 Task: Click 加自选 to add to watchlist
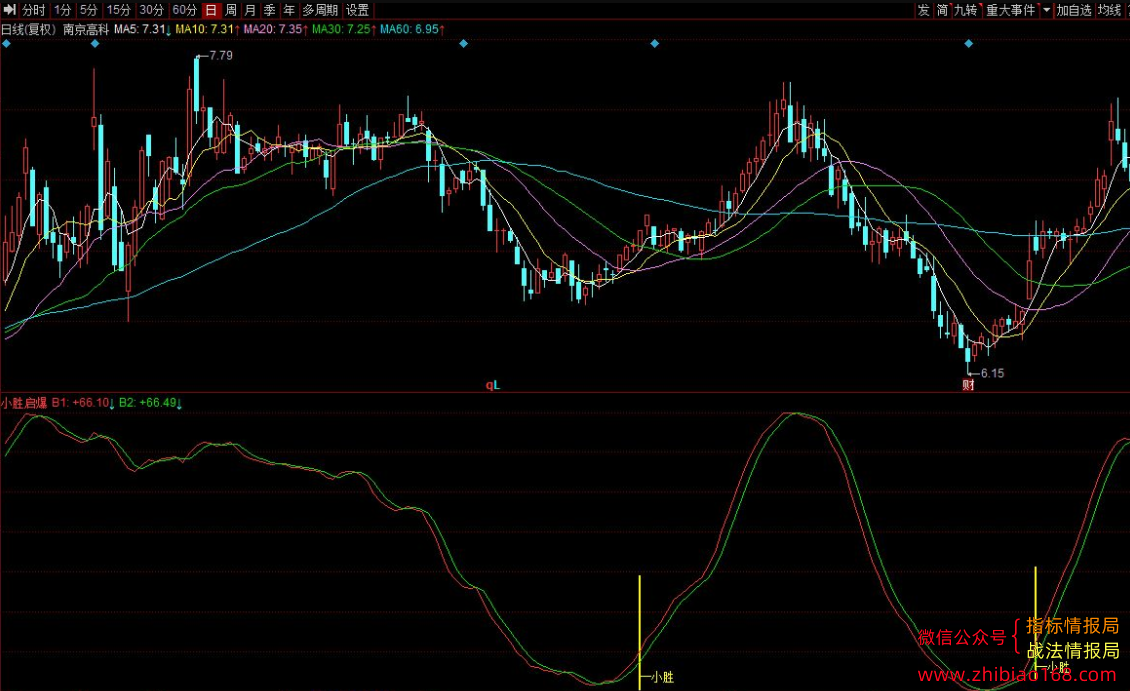tap(1074, 10)
